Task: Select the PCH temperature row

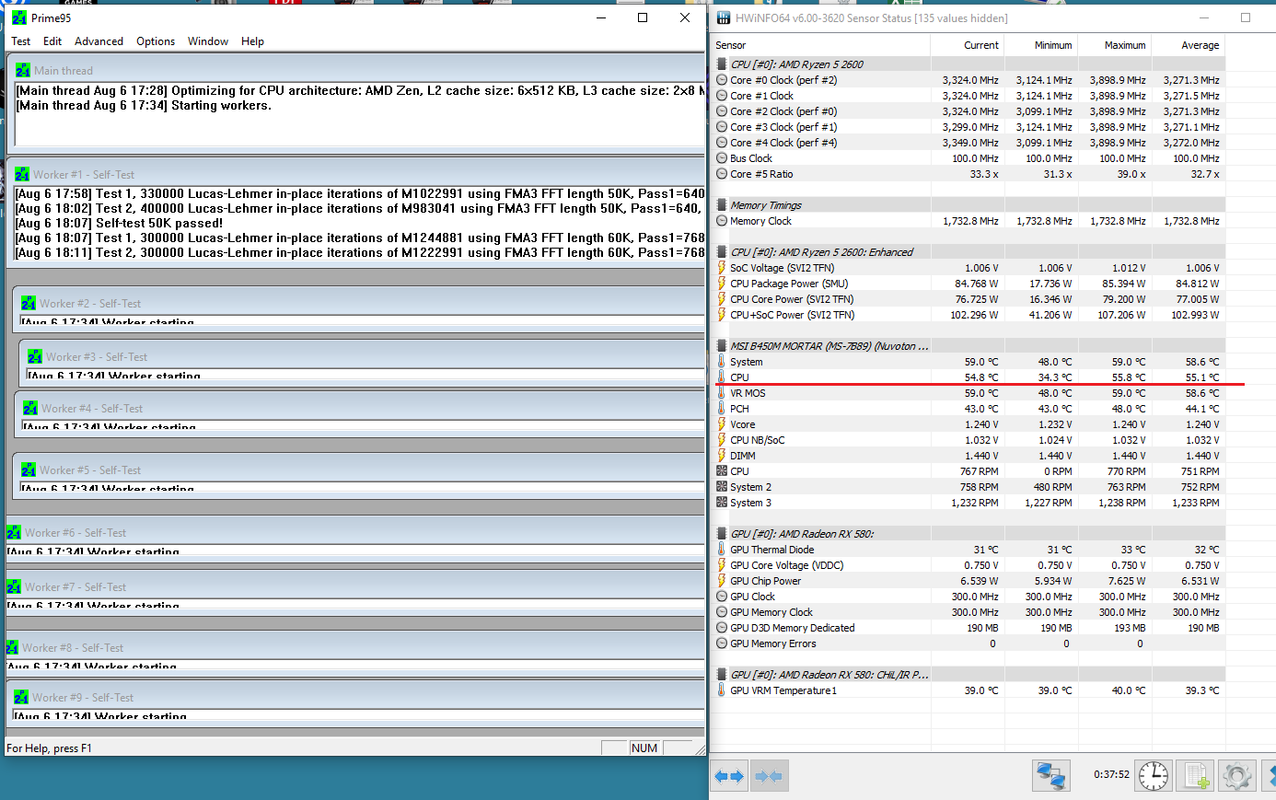Action: pyautogui.click(x=968, y=409)
